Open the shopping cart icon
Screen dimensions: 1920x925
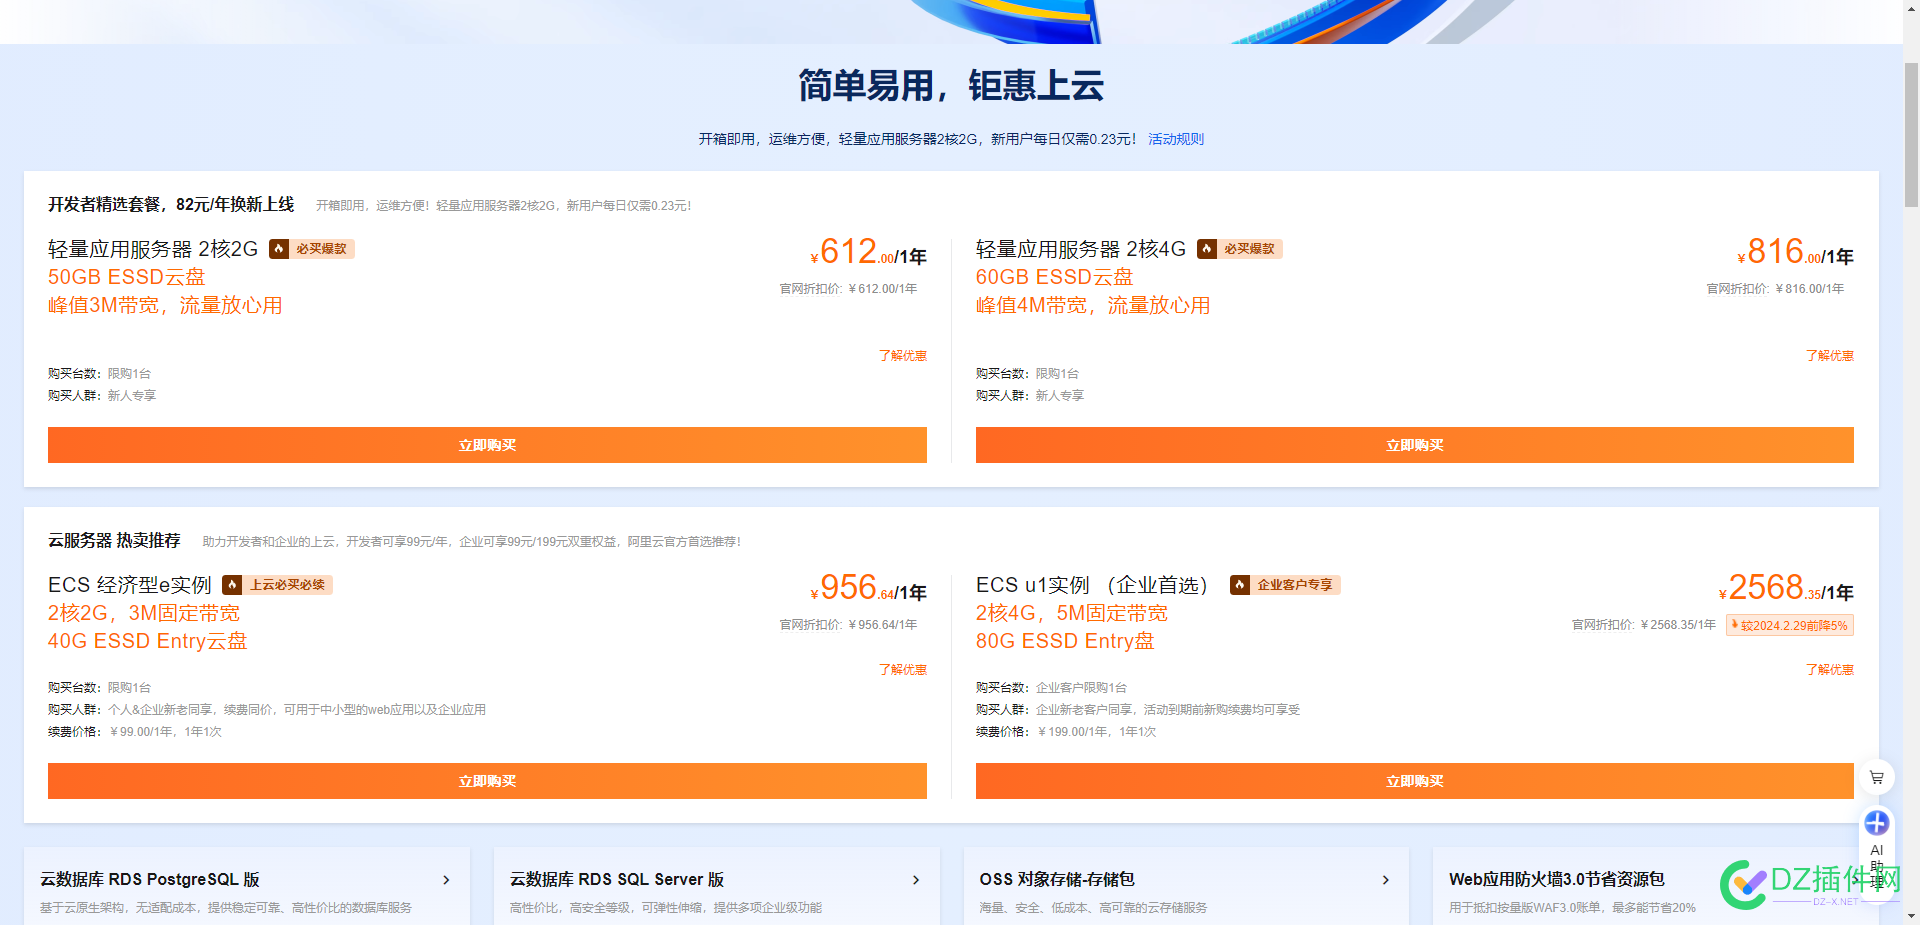point(1876,777)
